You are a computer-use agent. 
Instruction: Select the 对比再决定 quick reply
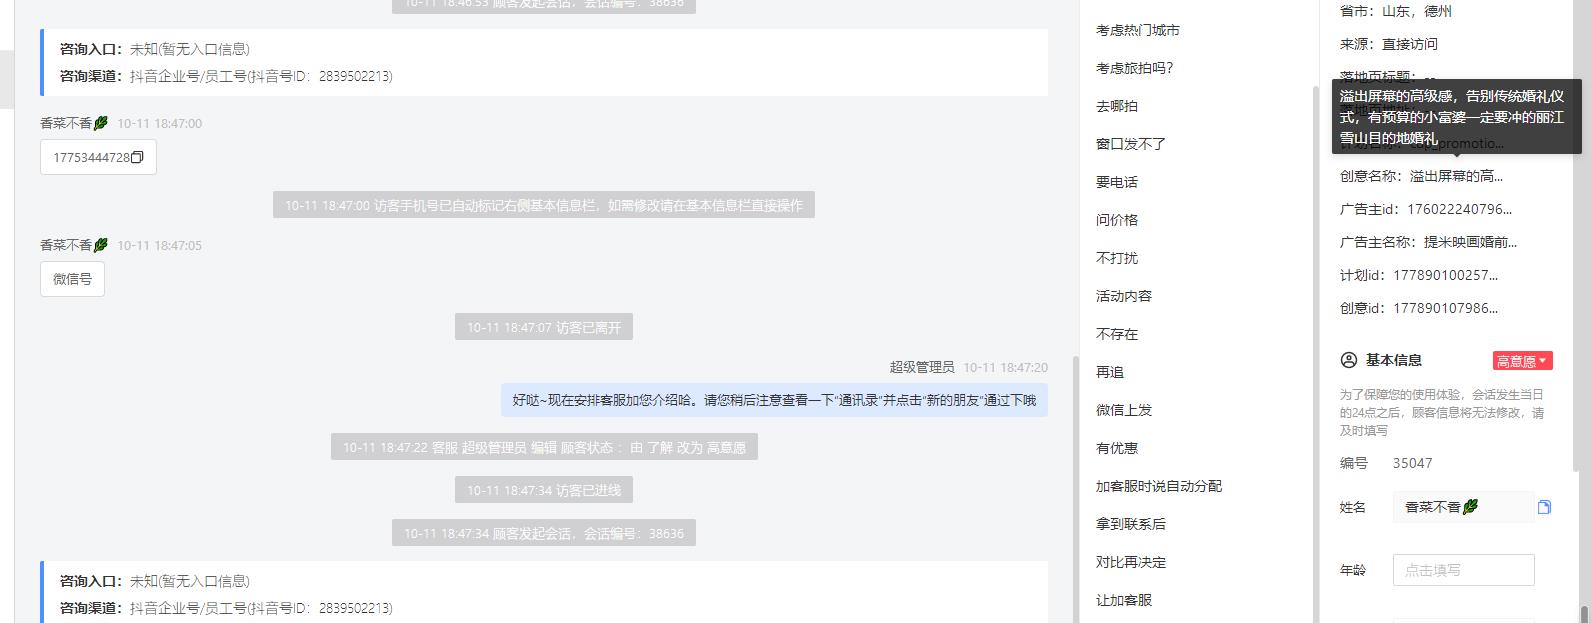(1131, 562)
